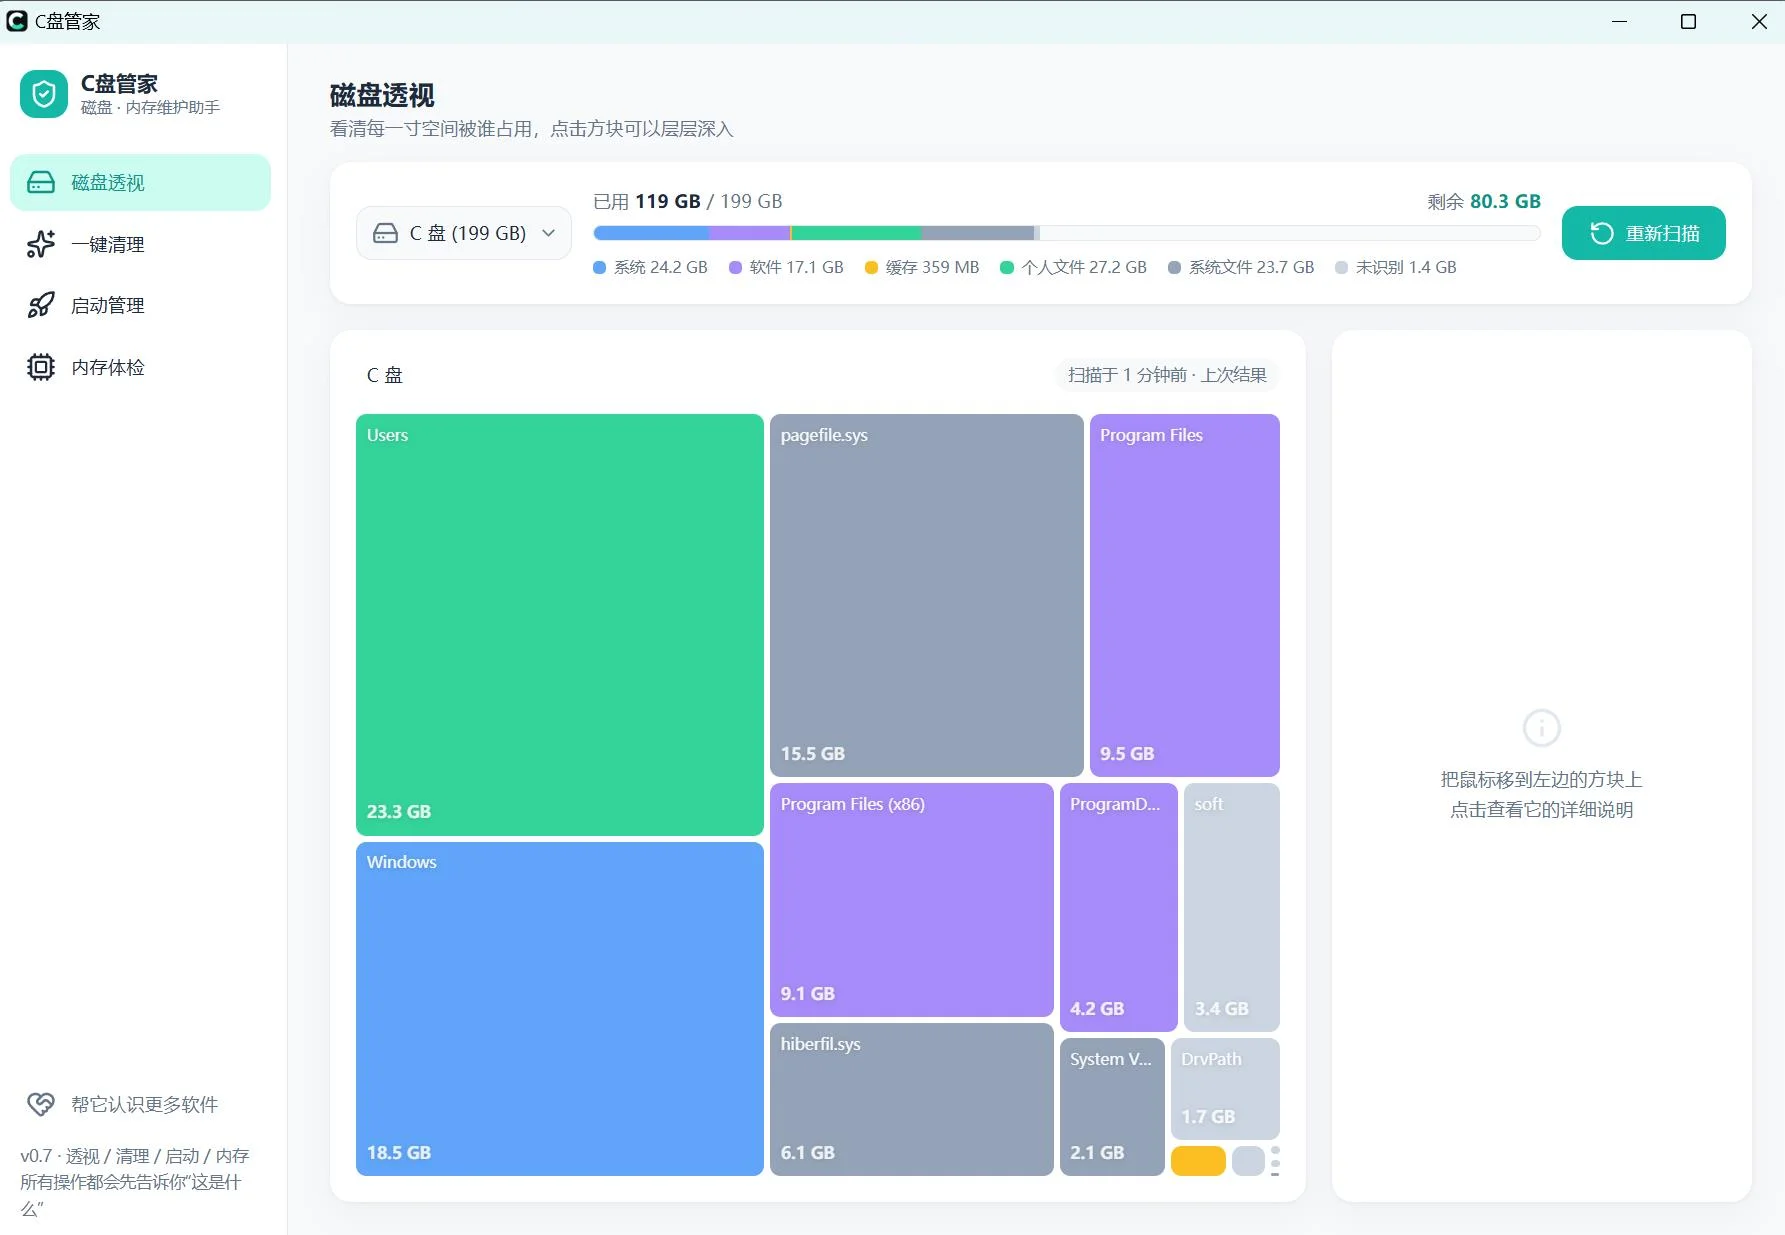Click the 系统文件 23.7 GB legend entry
Image resolution: width=1785 pixels, height=1235 pixels.
pyautogui.click(x=1241, y=267)
